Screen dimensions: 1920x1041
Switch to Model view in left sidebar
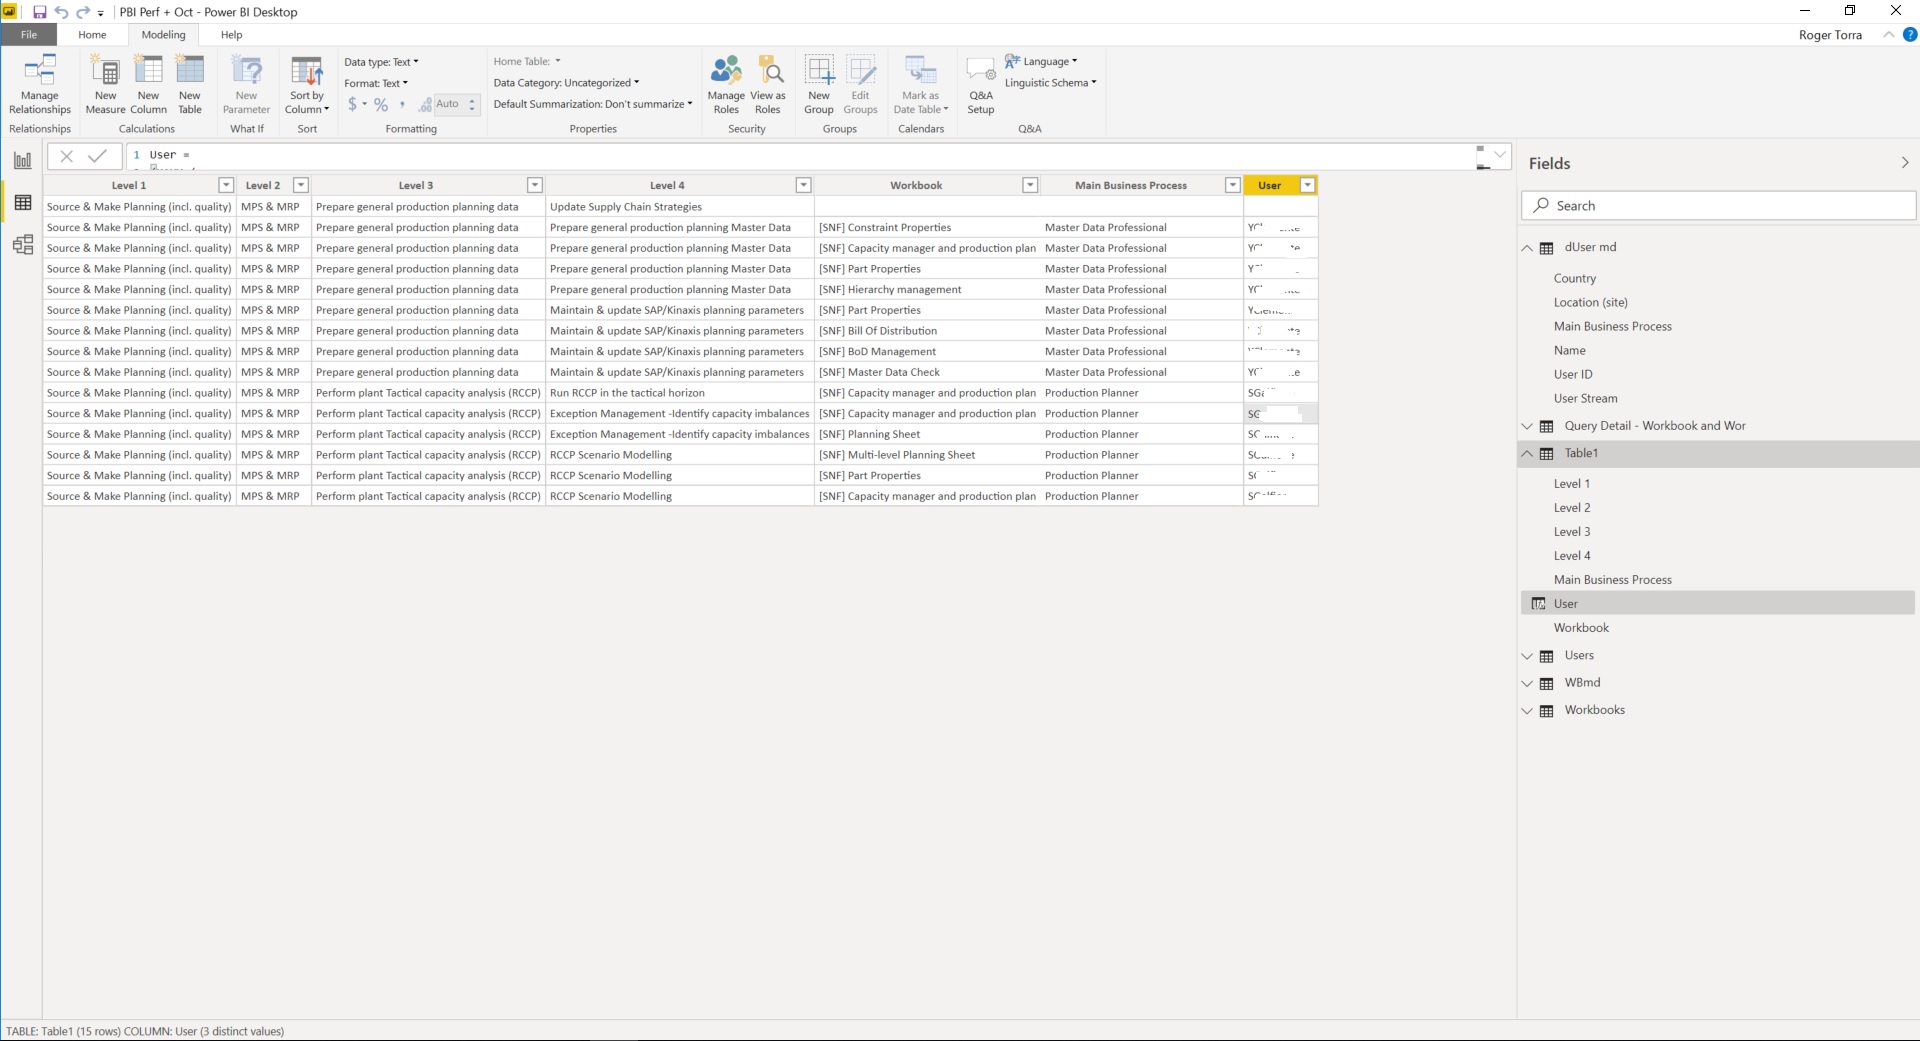(x=22, y=245)
